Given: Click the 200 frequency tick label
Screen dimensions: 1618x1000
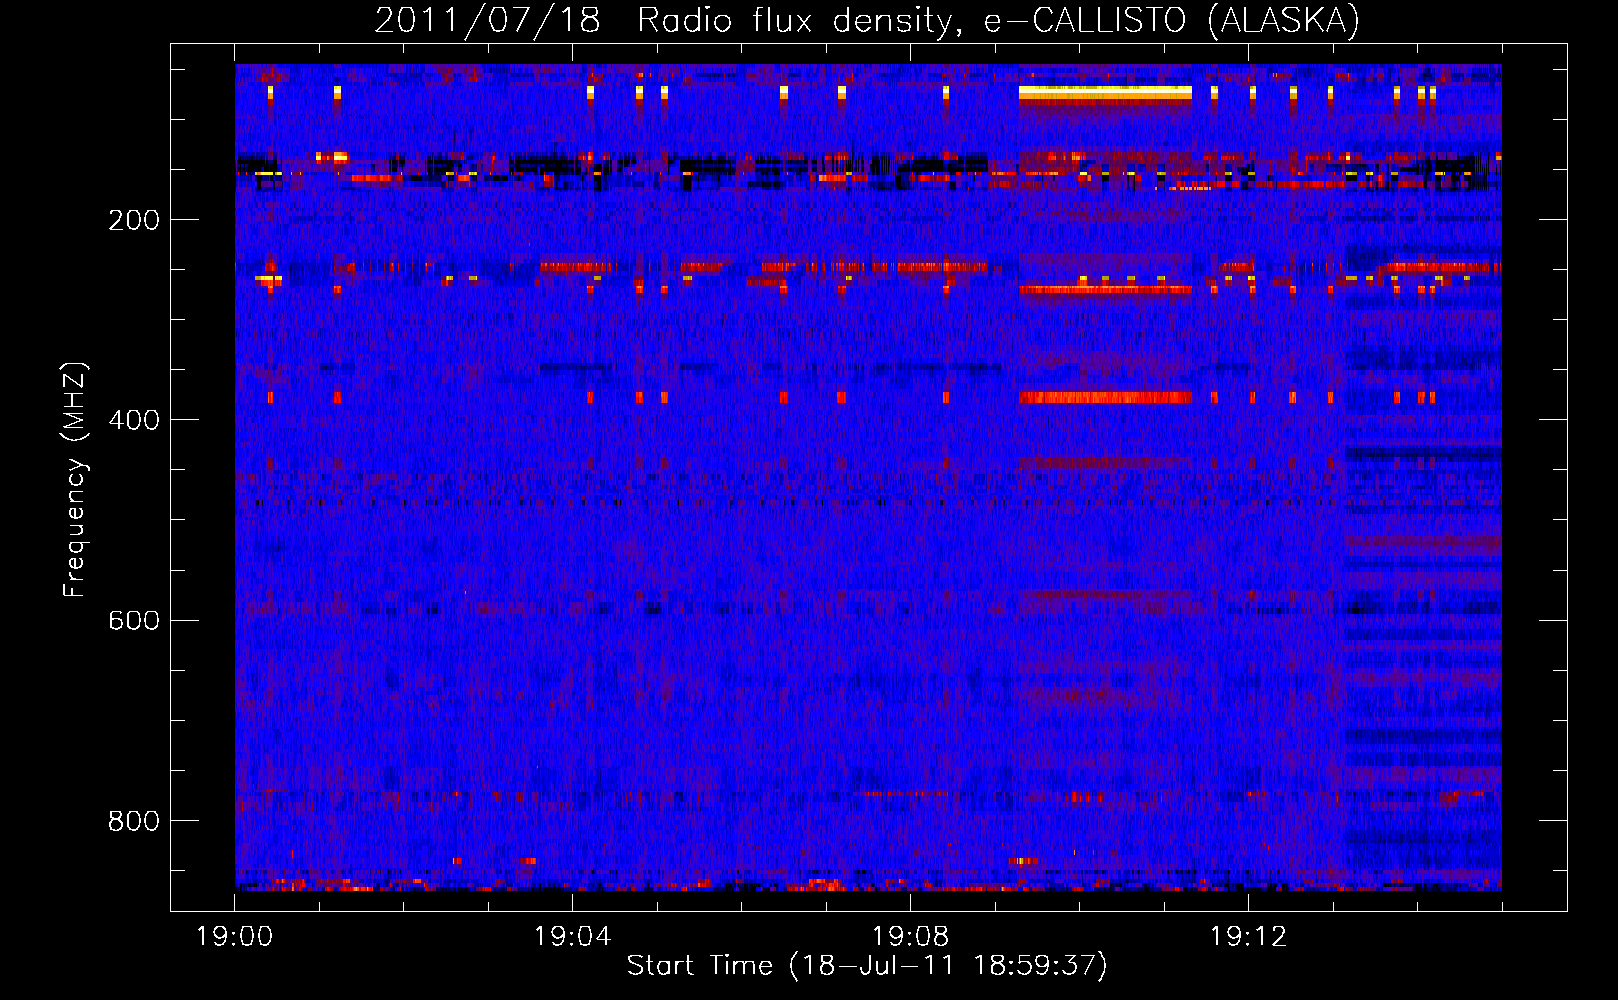Looking at the screenshot, I should [x=134, y=220].
